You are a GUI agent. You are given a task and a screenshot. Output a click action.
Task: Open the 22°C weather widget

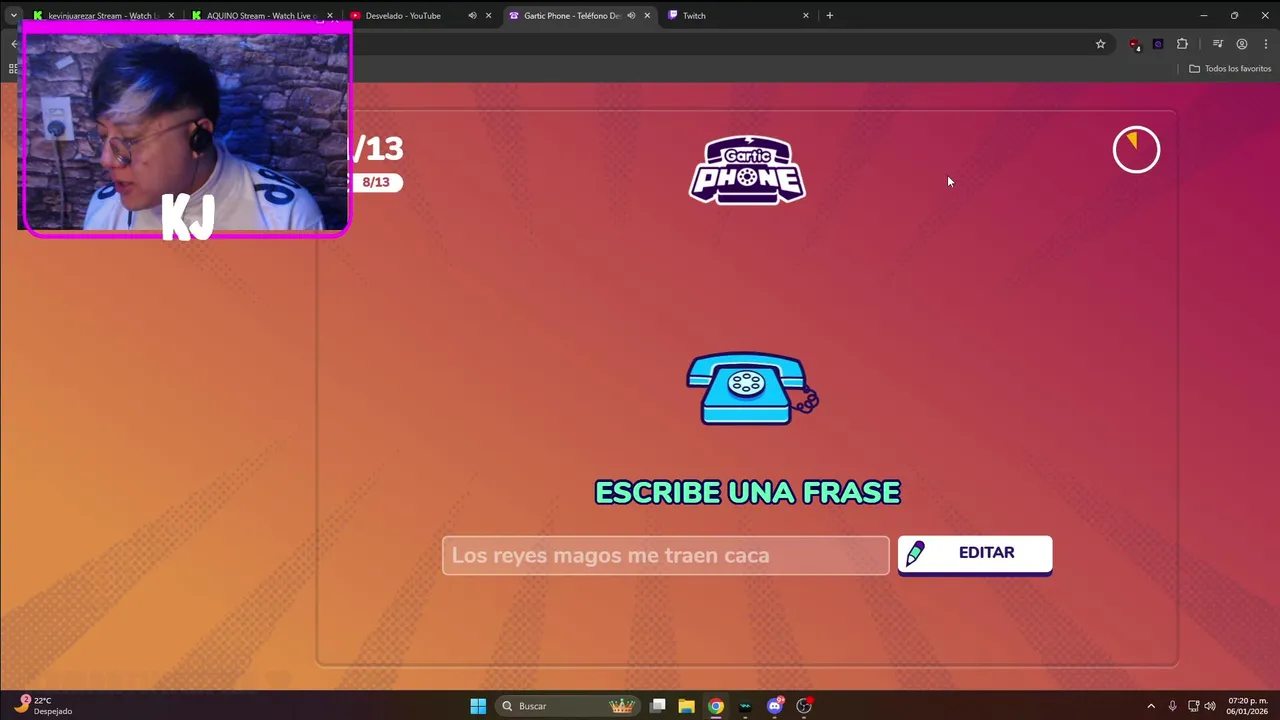click(44, 706)
